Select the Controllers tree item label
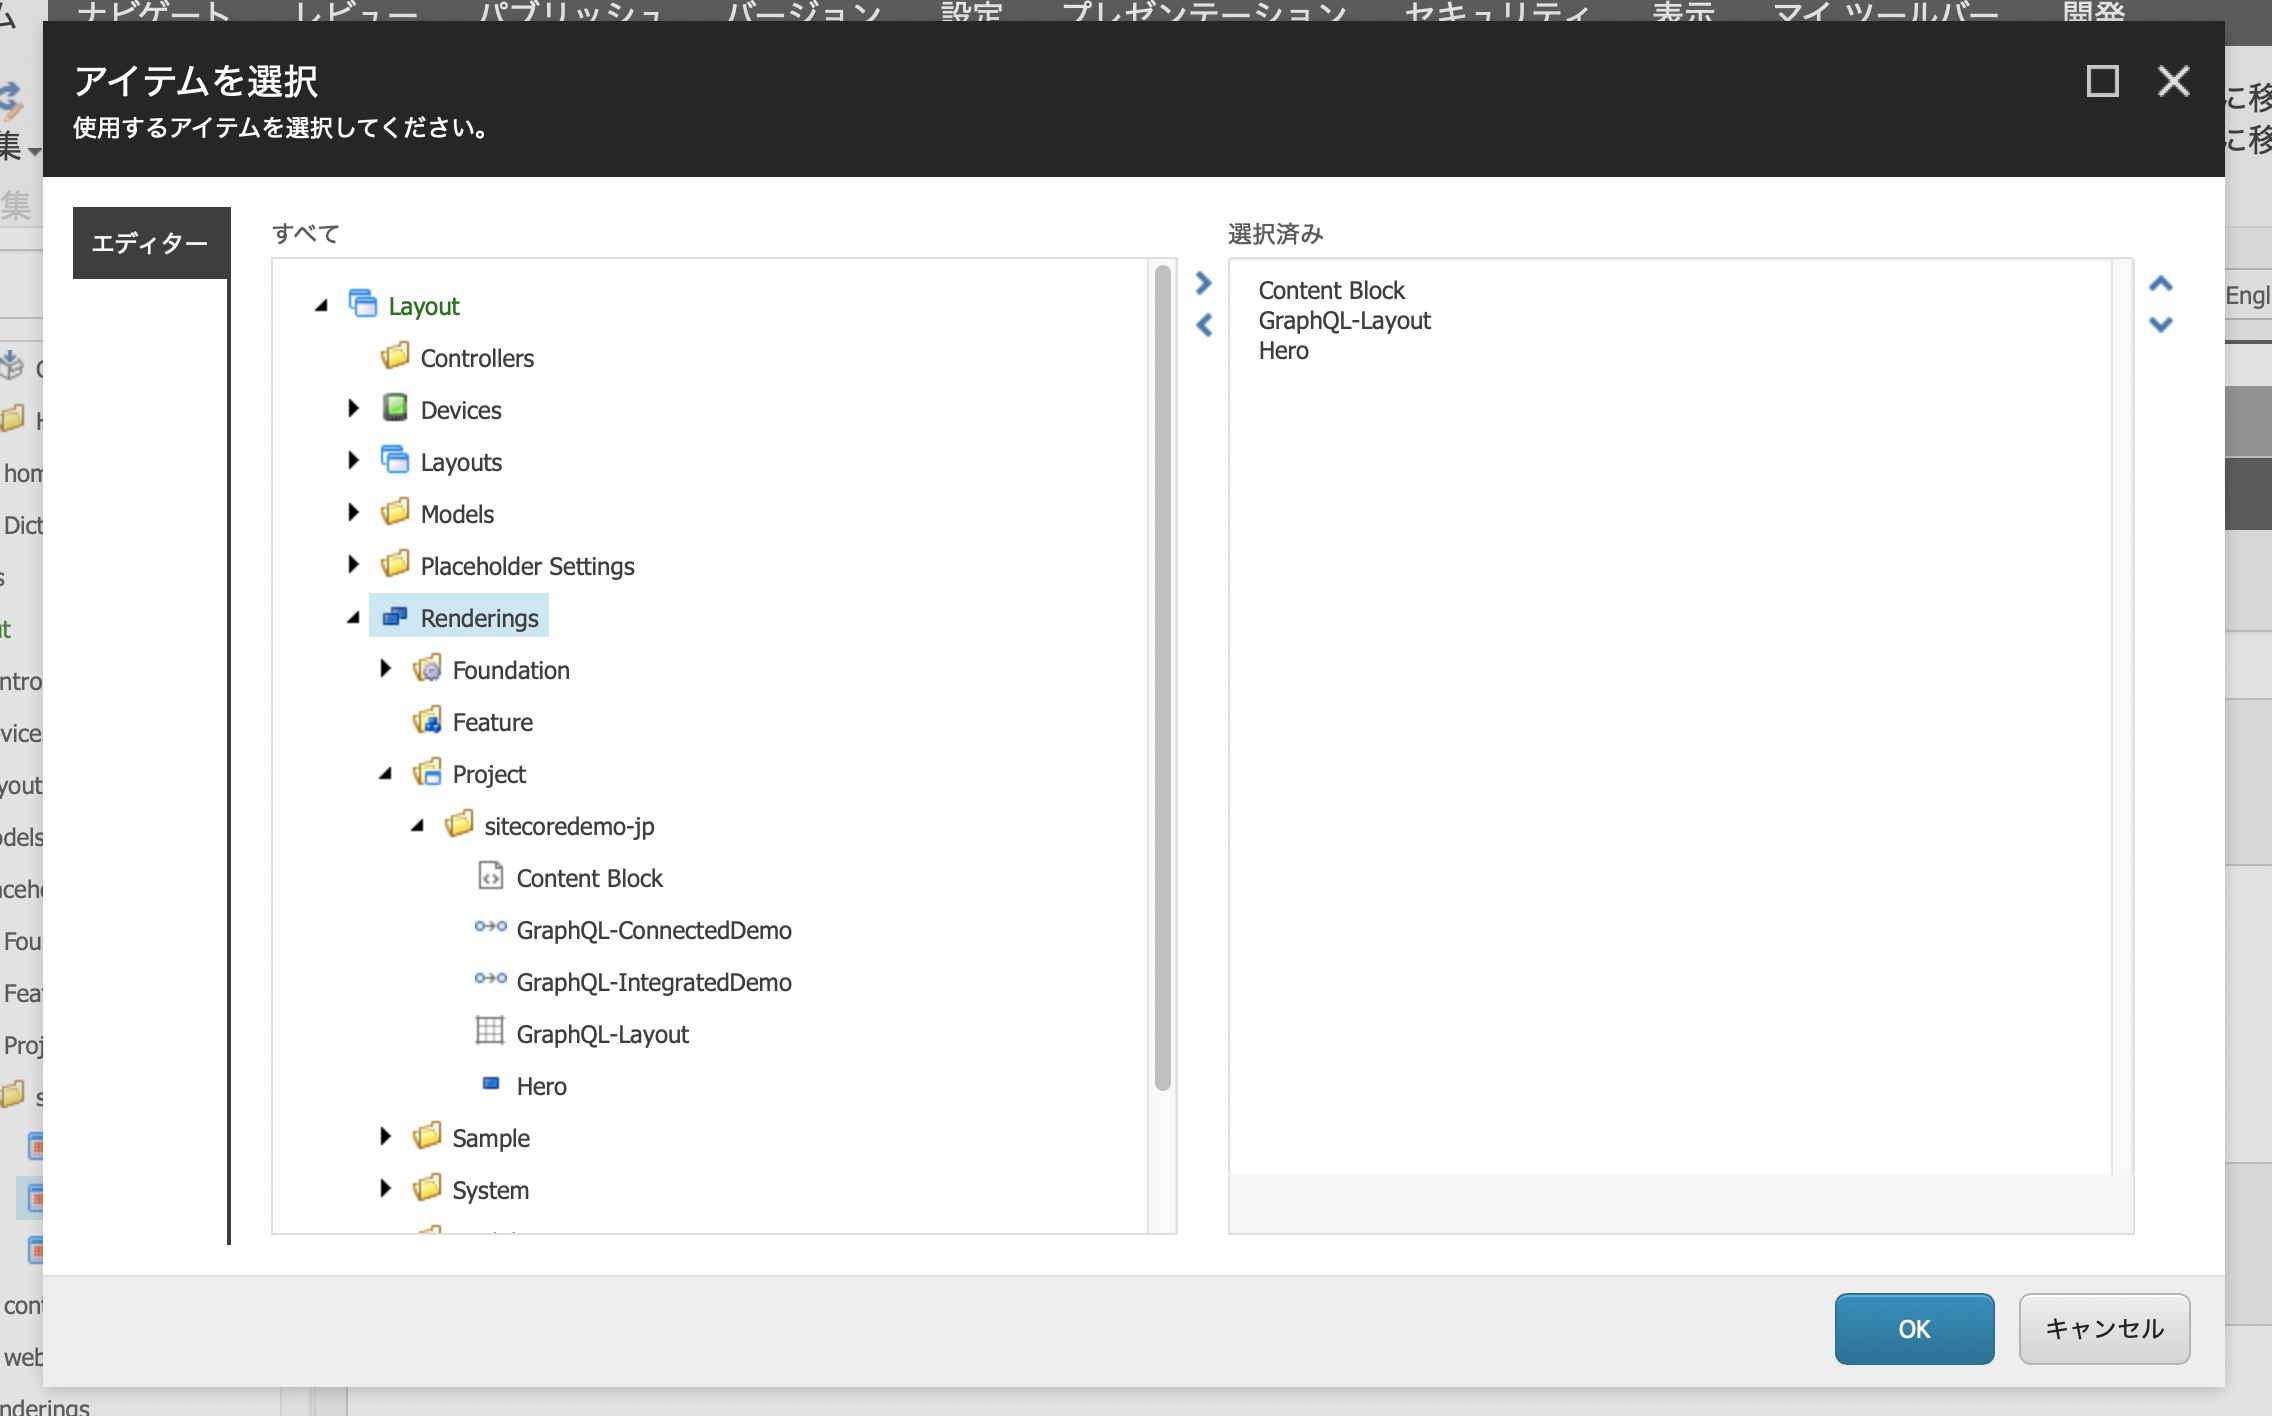The height and width of the screenshot is (1416, 2272). [477, 358]
